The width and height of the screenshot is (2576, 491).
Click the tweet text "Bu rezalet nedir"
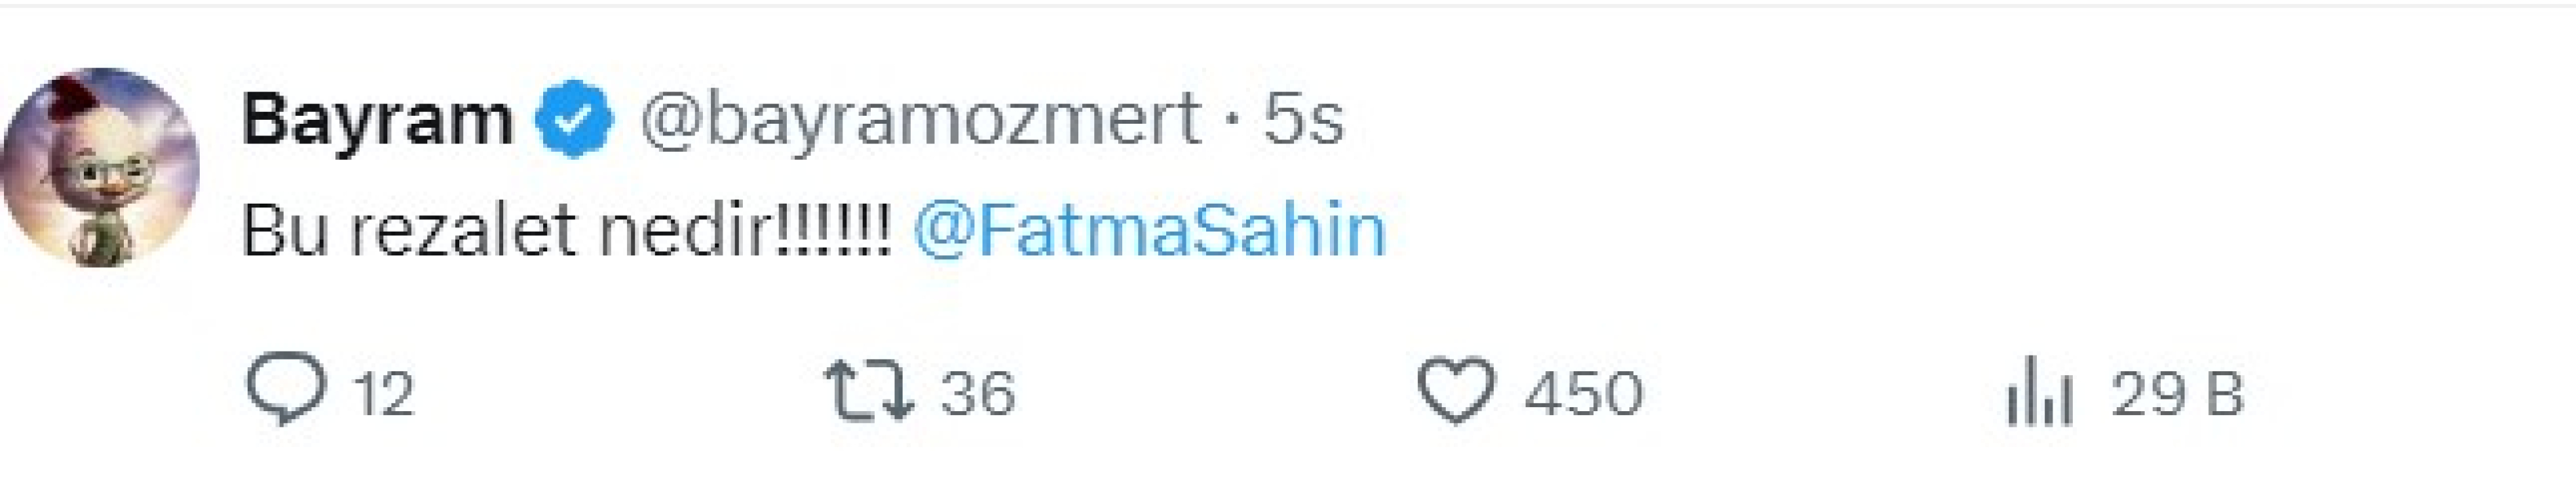click(510, 231)
